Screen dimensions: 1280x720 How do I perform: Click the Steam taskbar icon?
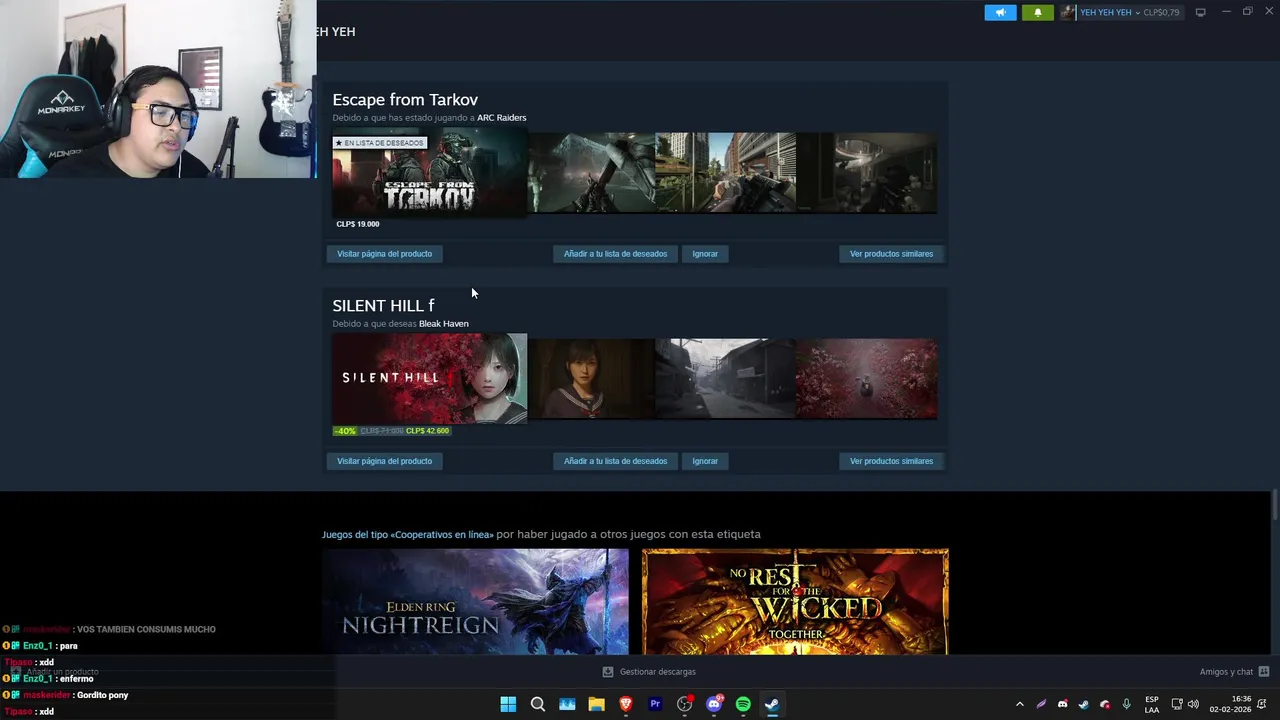[x=772, y=704]
